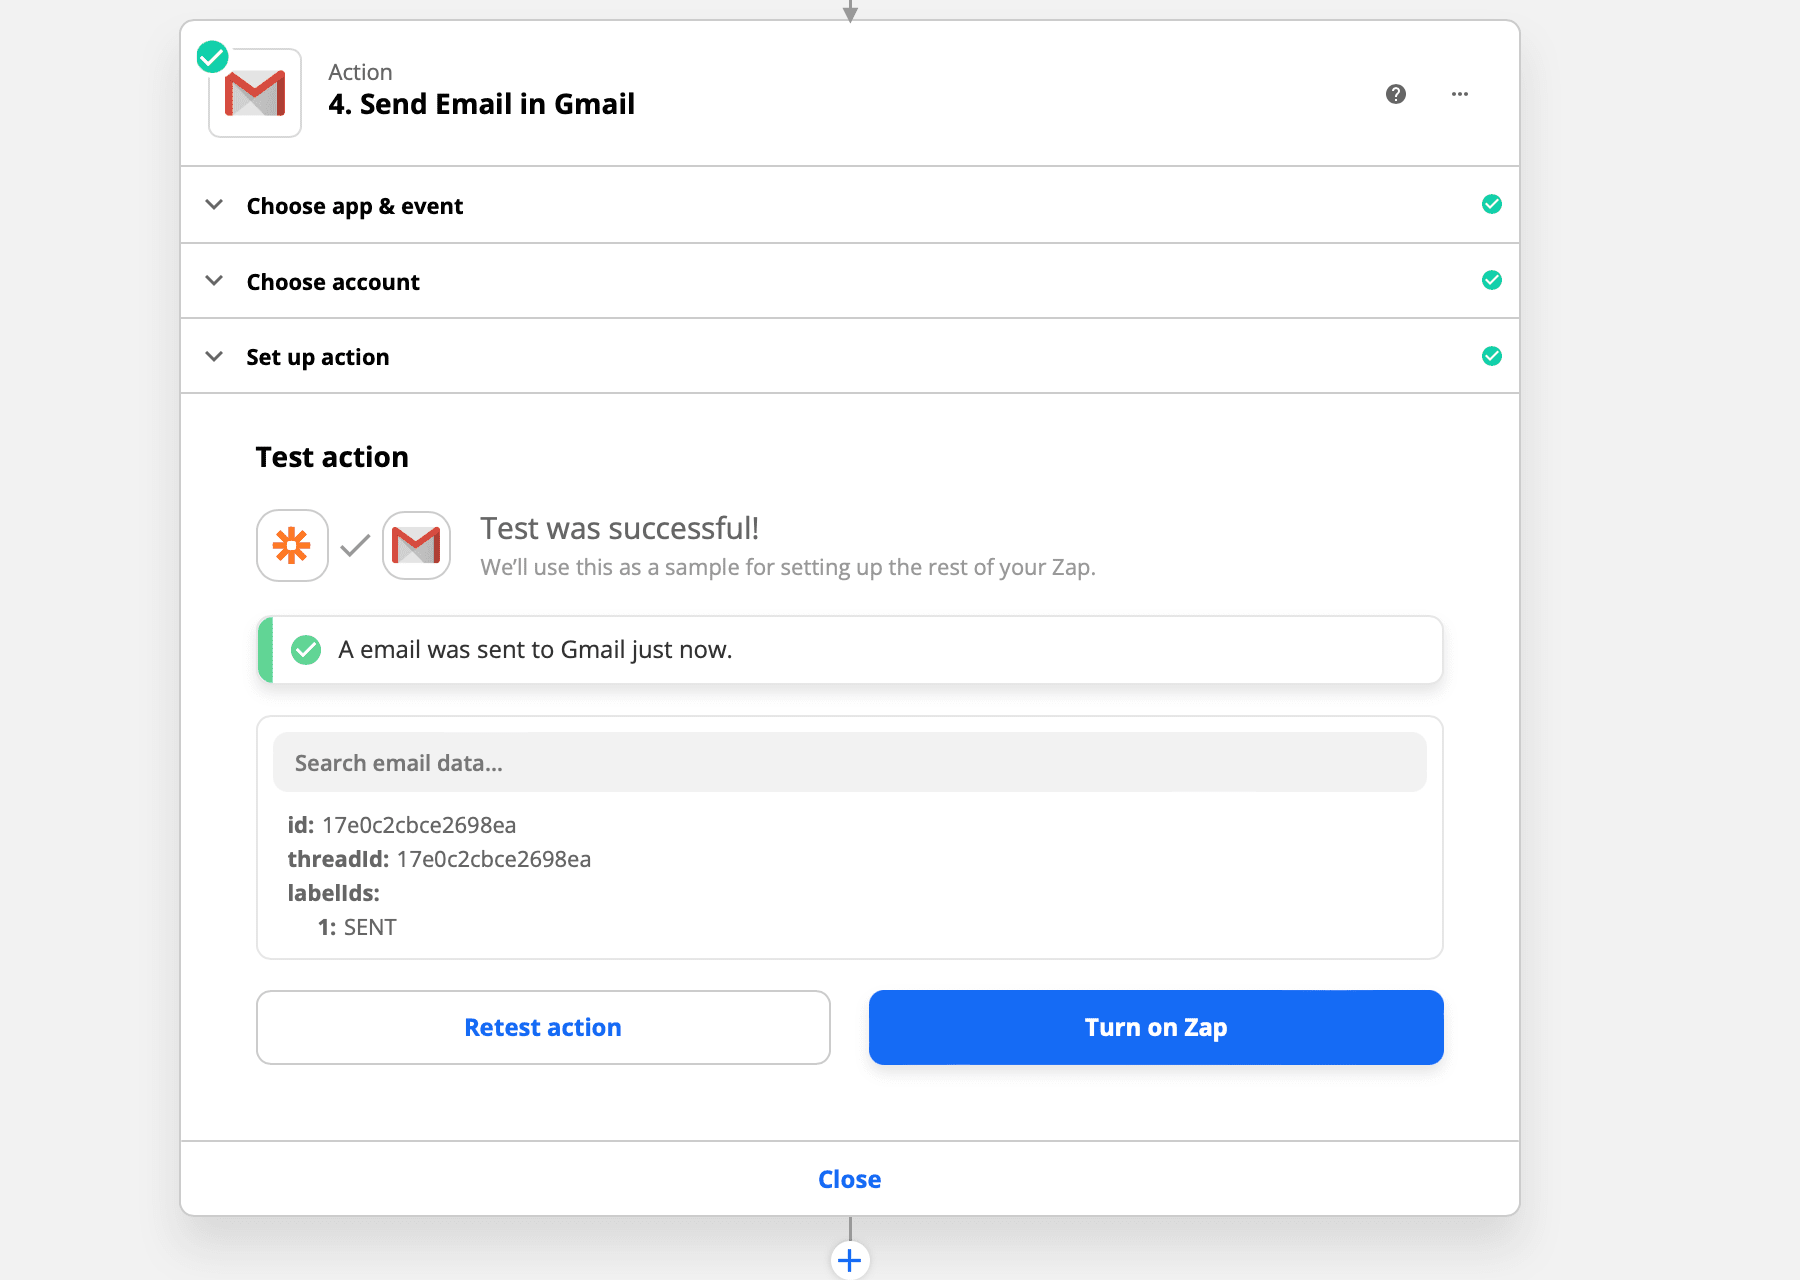Click the step title '4. Send Email in Gmail'
1800x1280 pixels.
tap(482, 104)
